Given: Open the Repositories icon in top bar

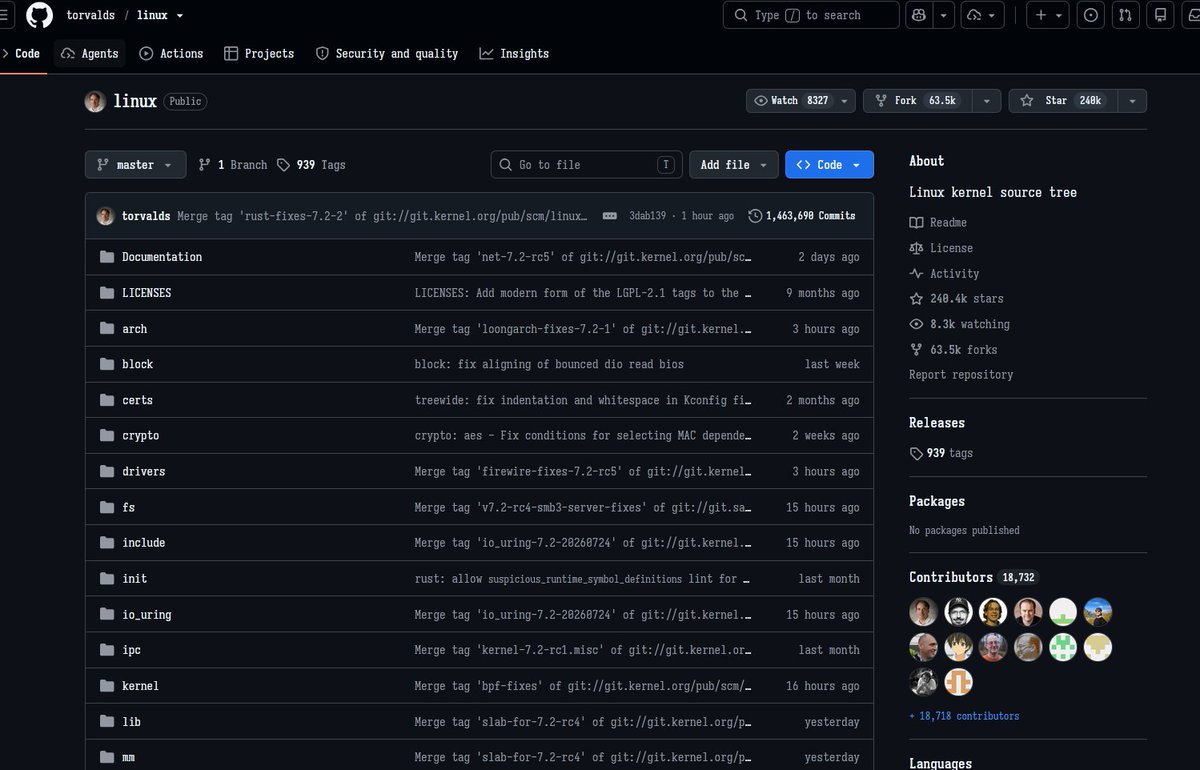Looking at the screenshot, I should tap(1160, 15).
